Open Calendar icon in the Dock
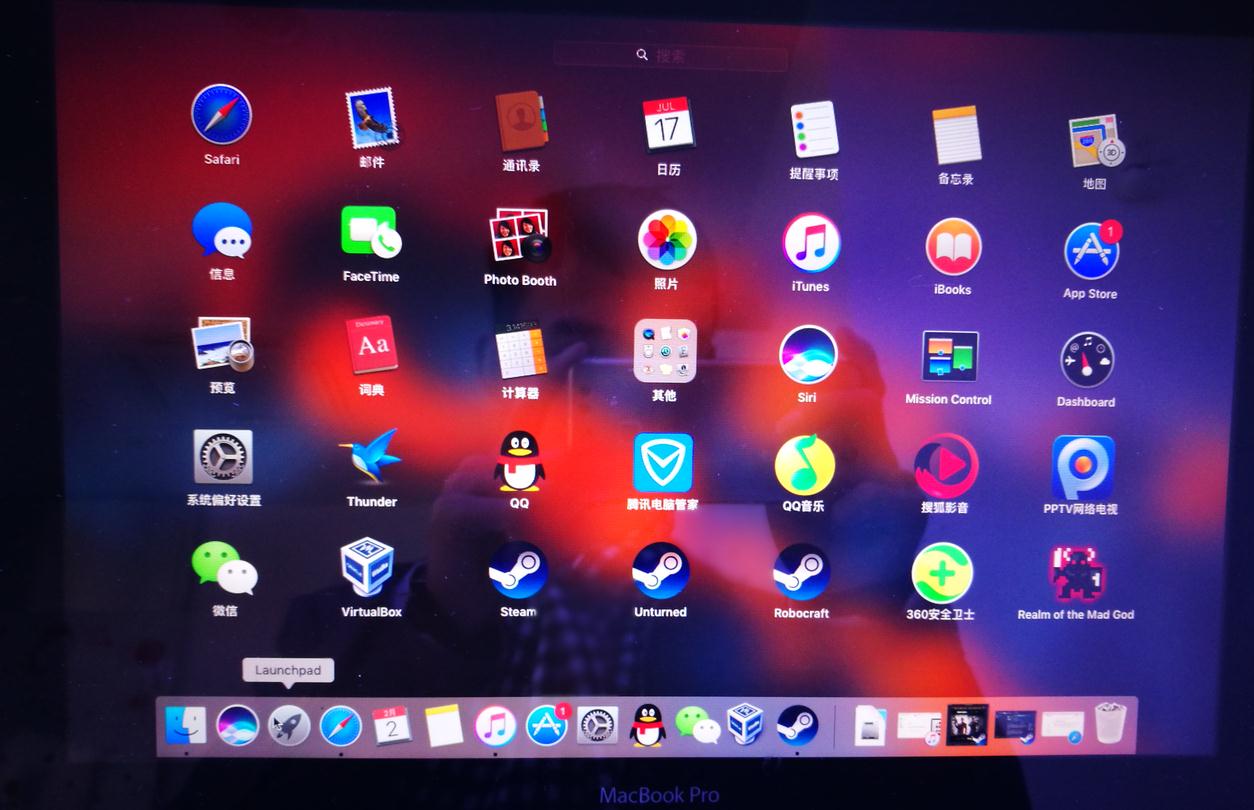 click(x=392, y=726)
